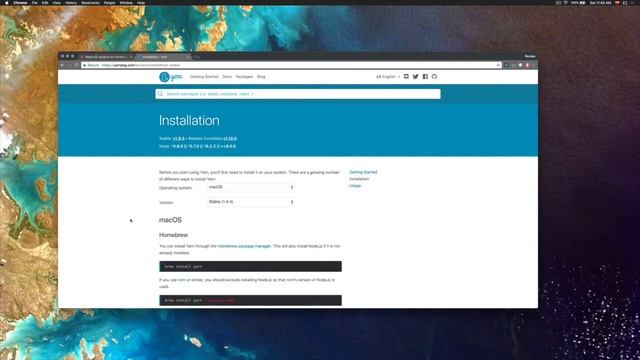640x360 pixels.
Task: Click the browser address bar
Action: tap(290, 65)
